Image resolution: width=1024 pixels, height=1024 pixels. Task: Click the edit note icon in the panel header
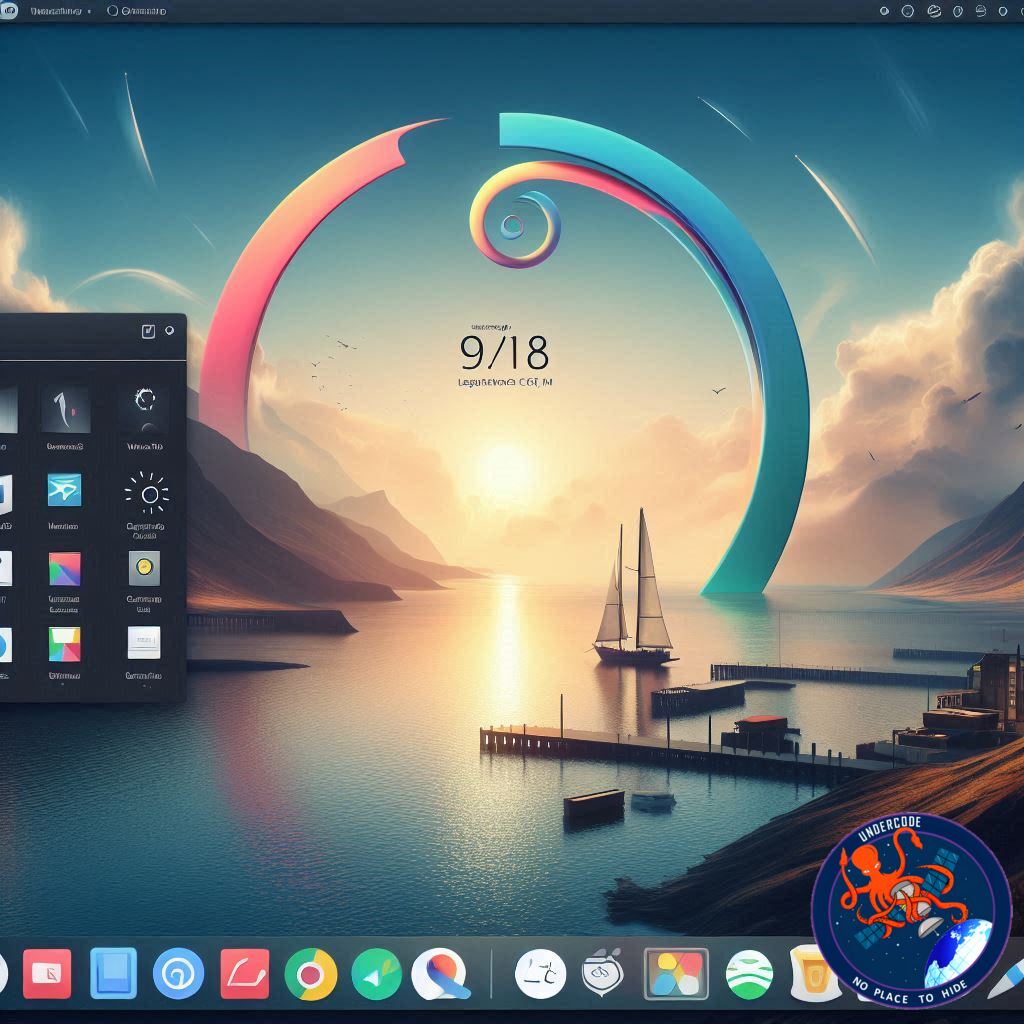[148, 331]
